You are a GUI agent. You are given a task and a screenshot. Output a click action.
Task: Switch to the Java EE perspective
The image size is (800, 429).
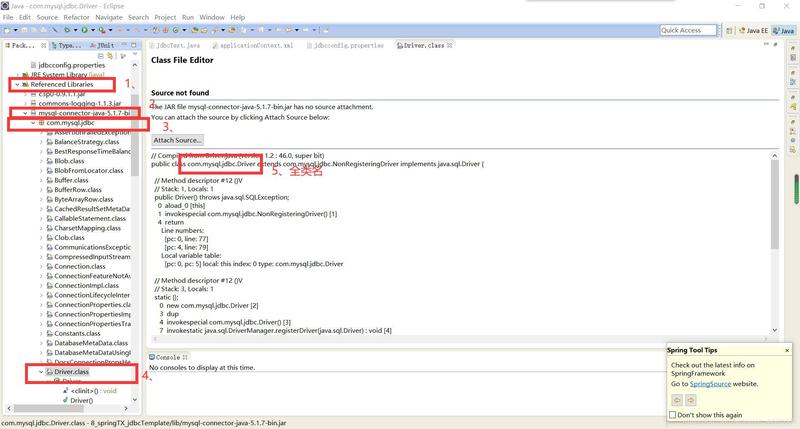coord(753,31)
